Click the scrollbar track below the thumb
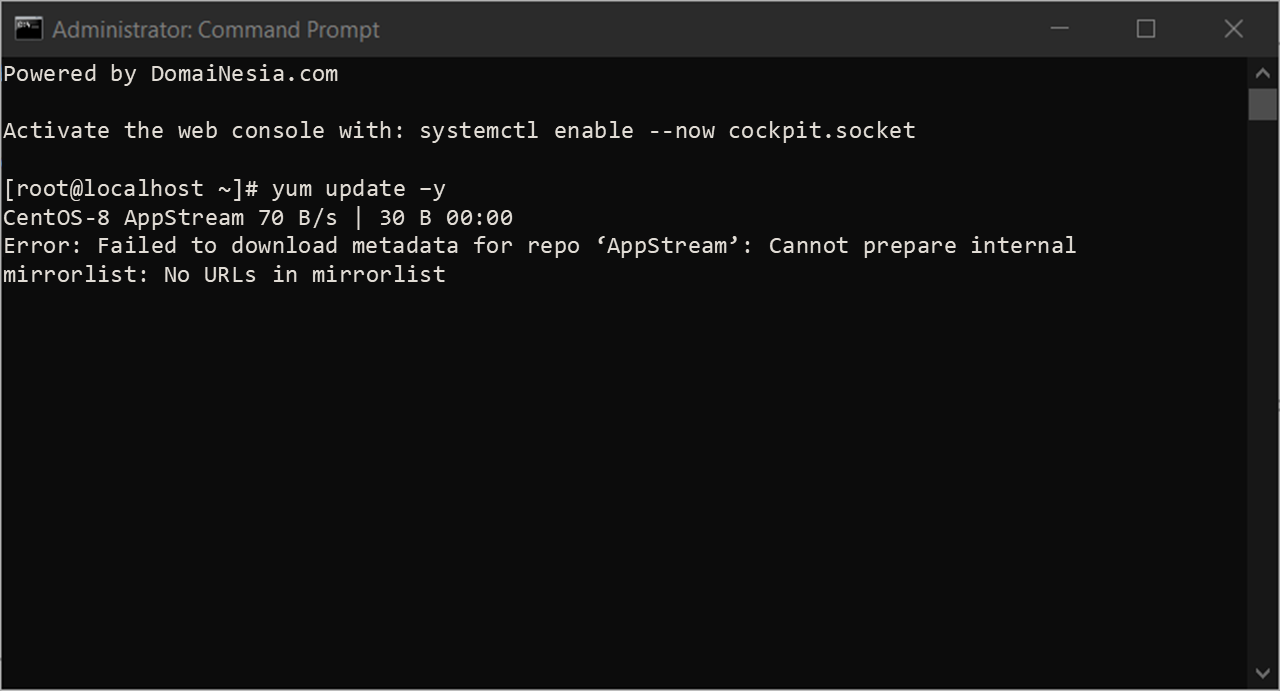 (x=1262, y=400)
